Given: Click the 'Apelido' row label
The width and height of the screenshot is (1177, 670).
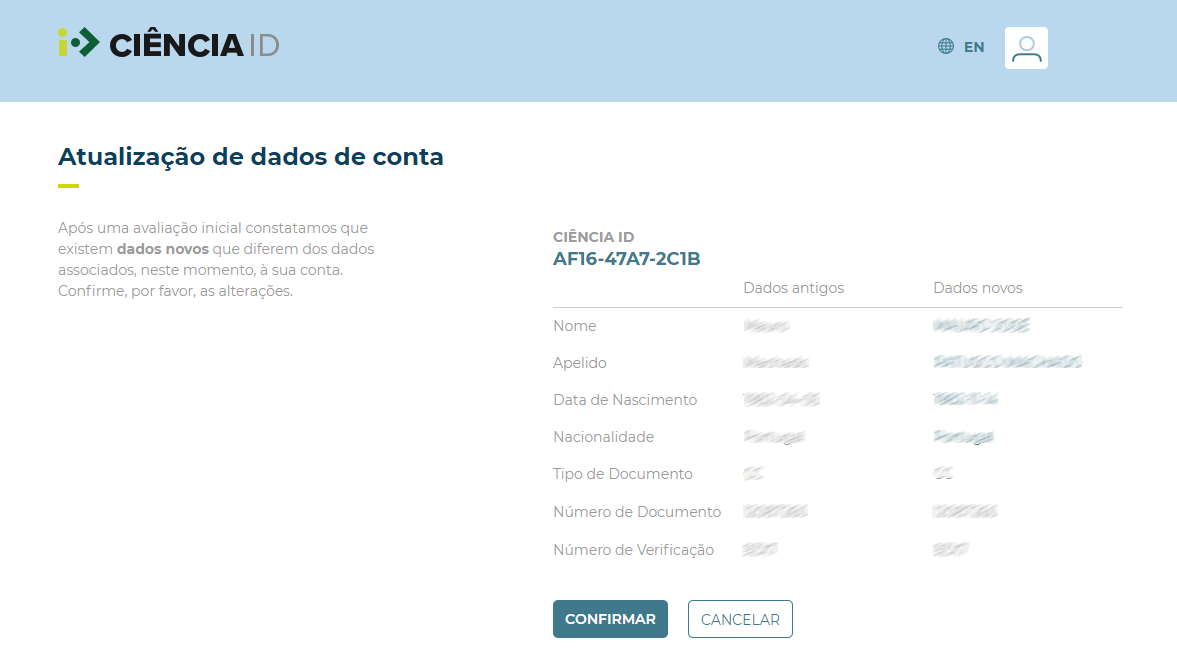Looking at the screenshot, I should point(579,363).
